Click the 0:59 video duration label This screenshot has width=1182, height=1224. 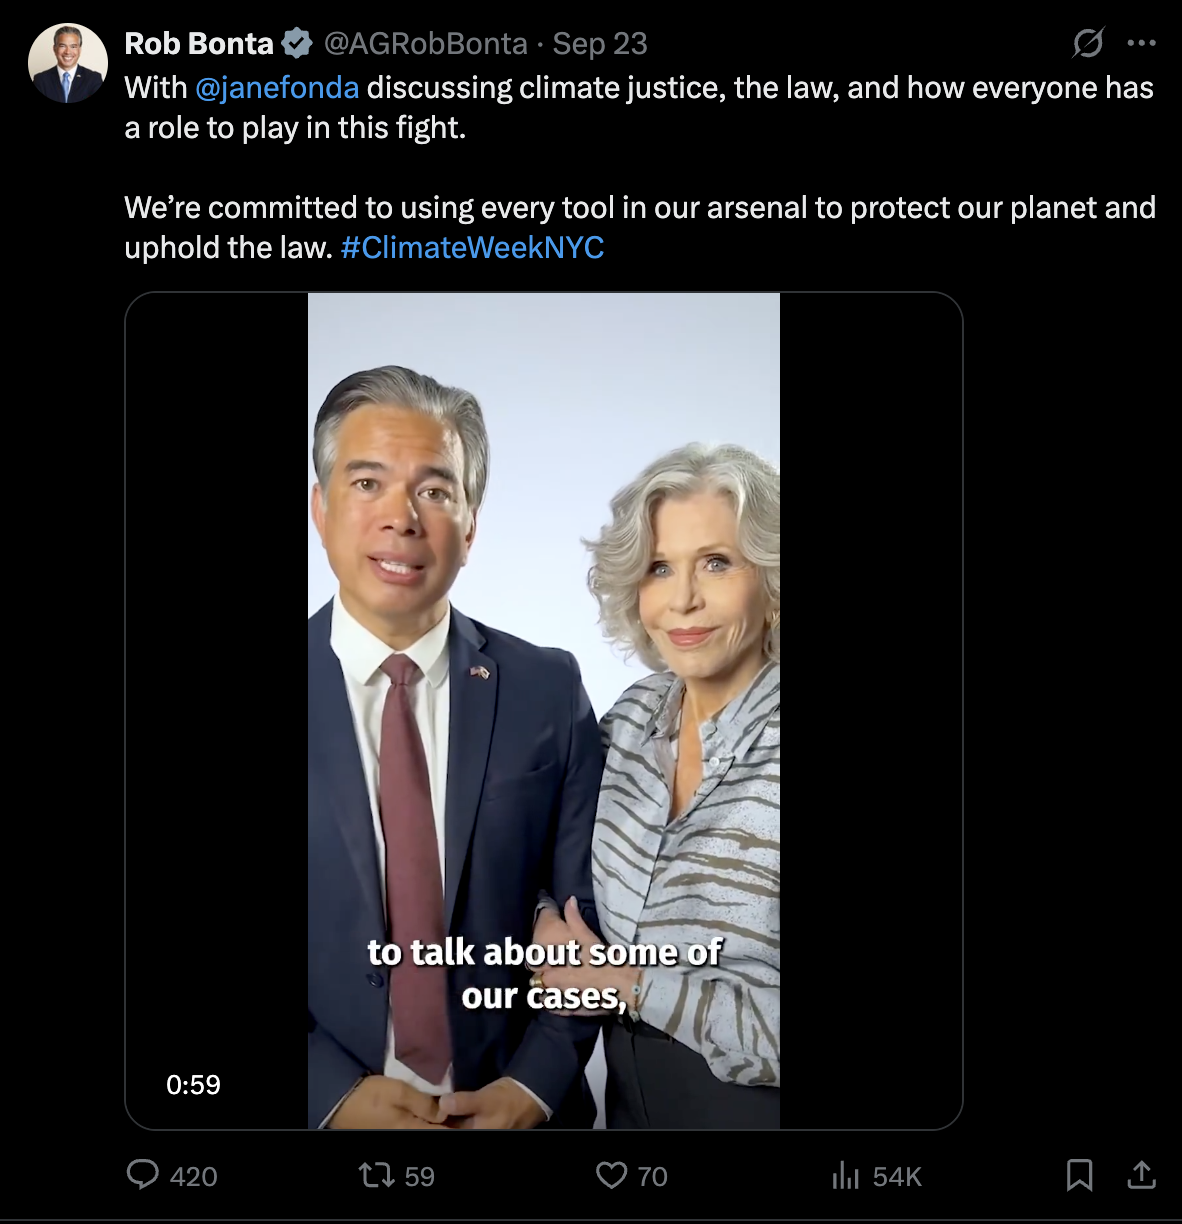click(x=193, y=1085)
